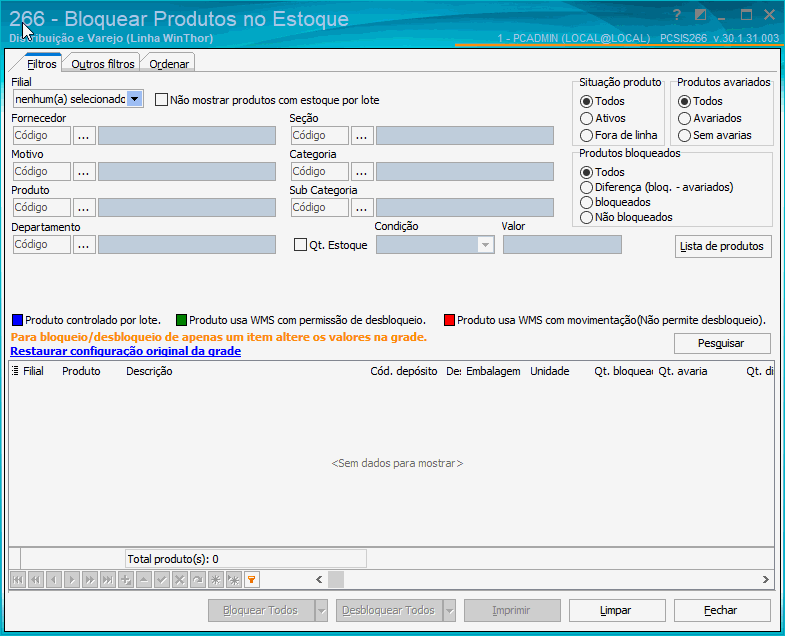Click the Limpar button
The image size is (785, 636).
(617, 610)
